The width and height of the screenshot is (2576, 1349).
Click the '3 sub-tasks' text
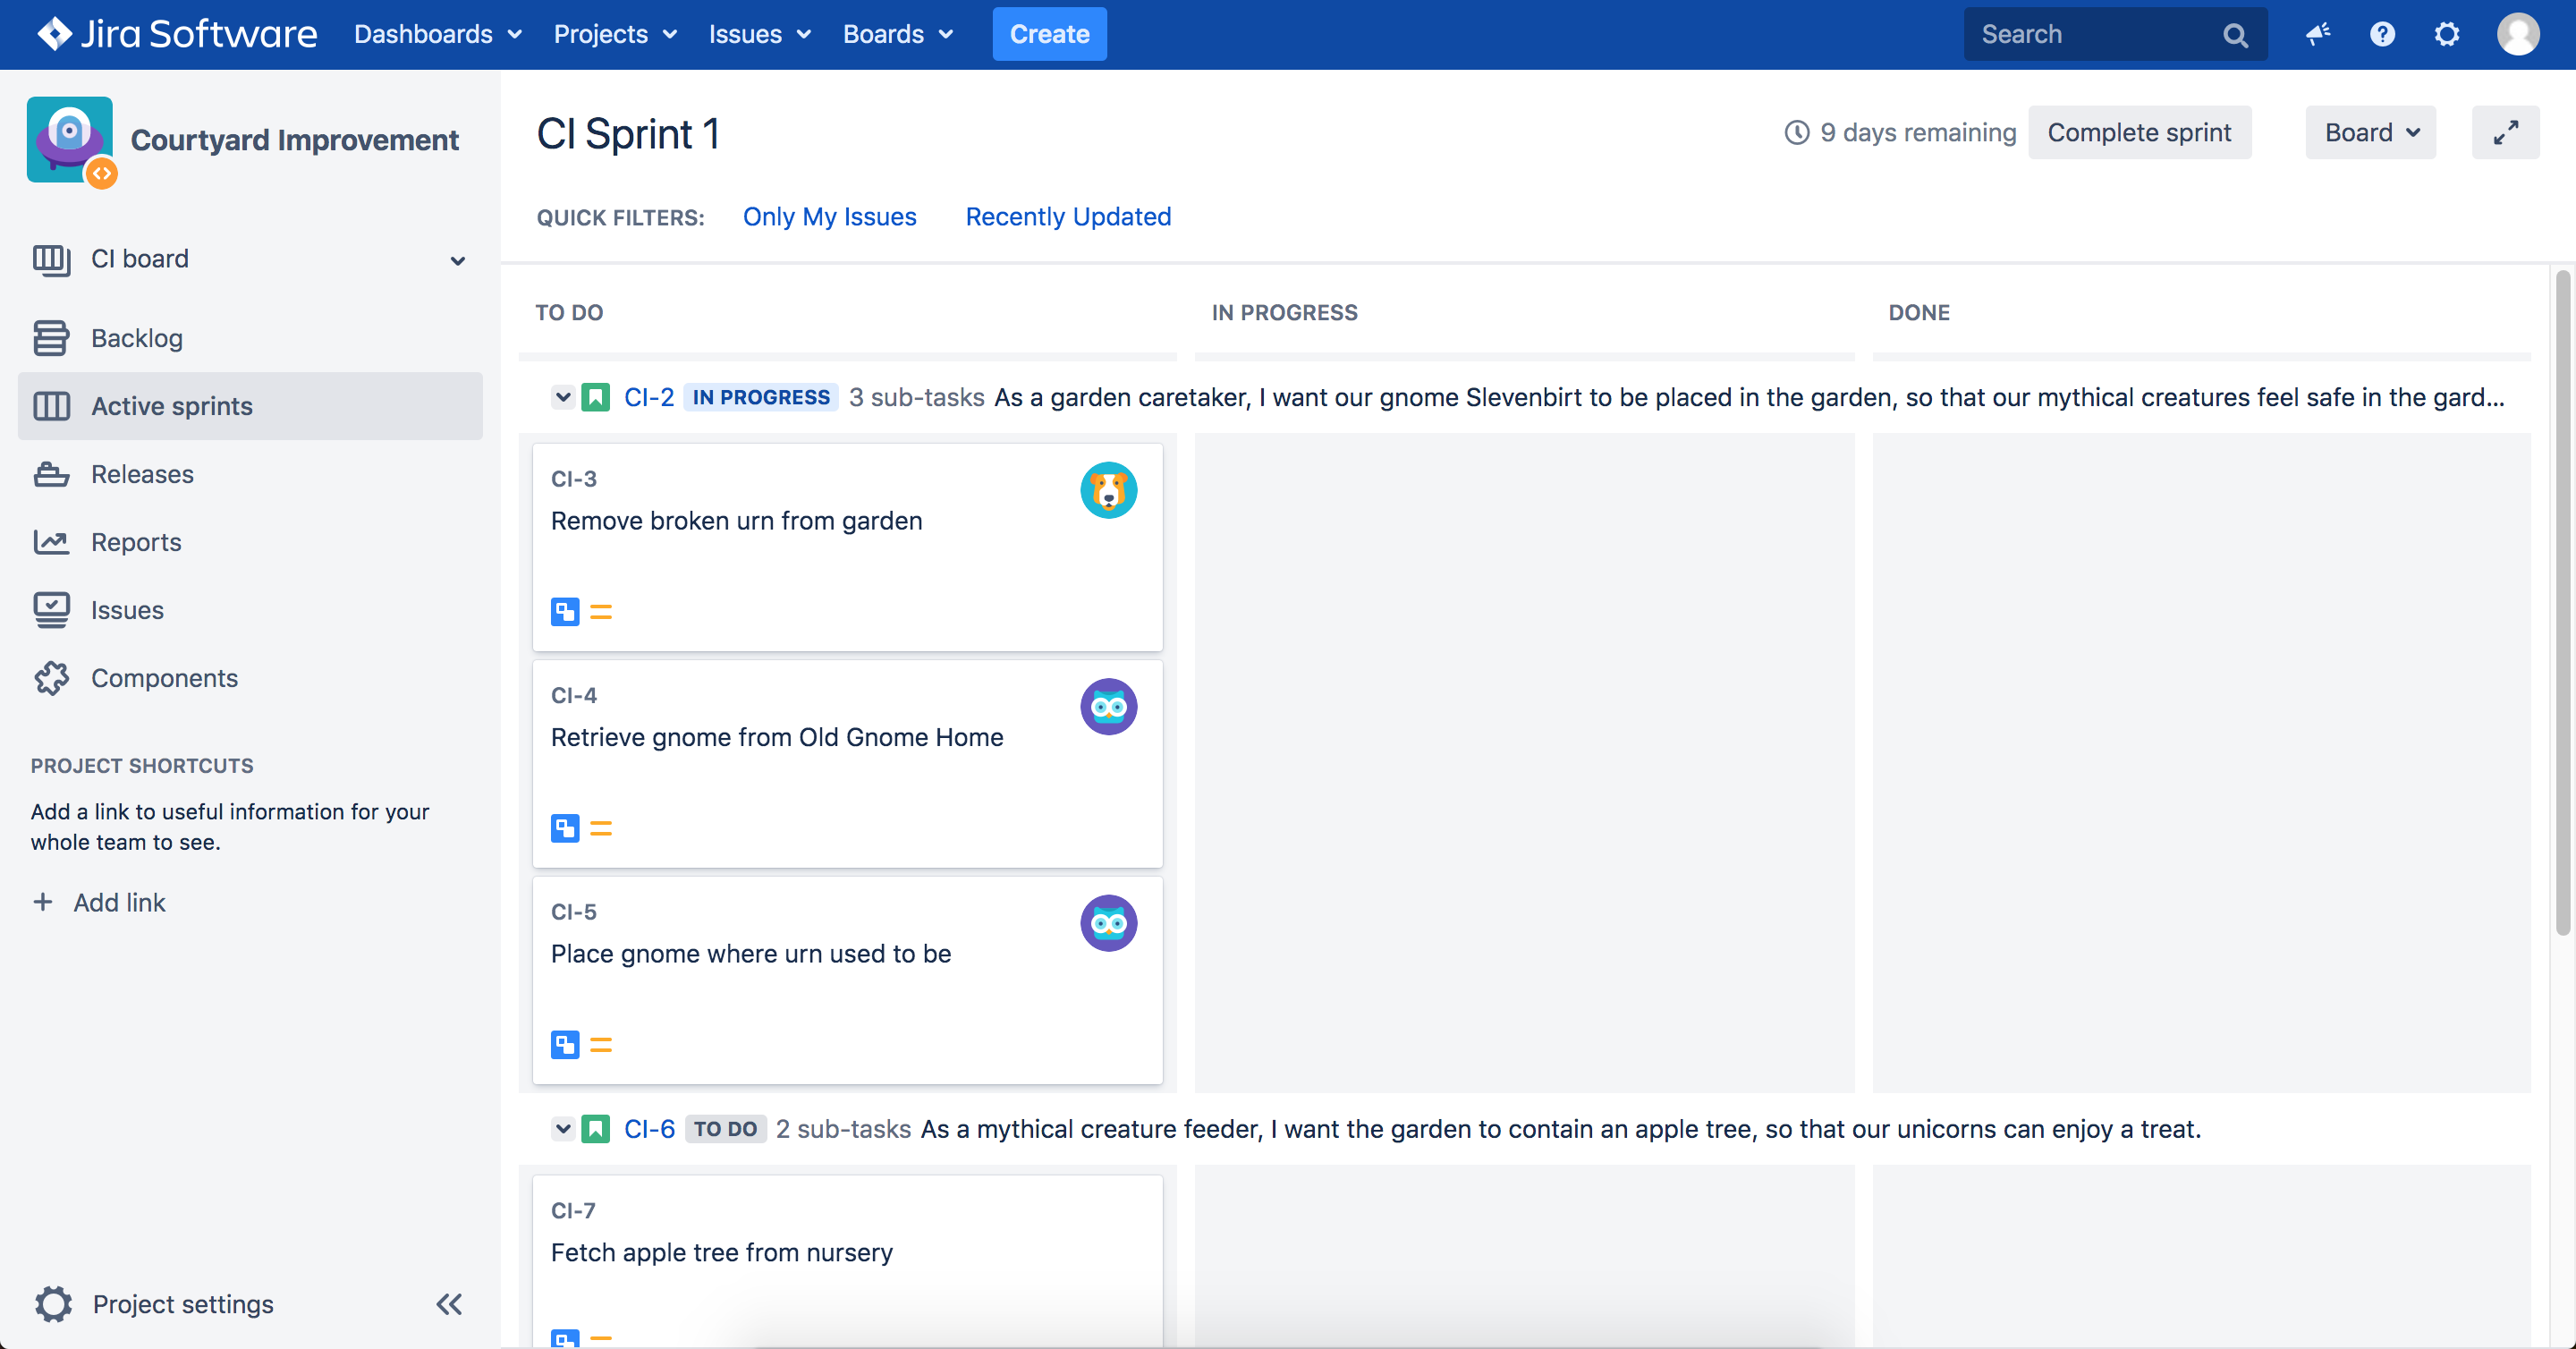tap(917, 398)
